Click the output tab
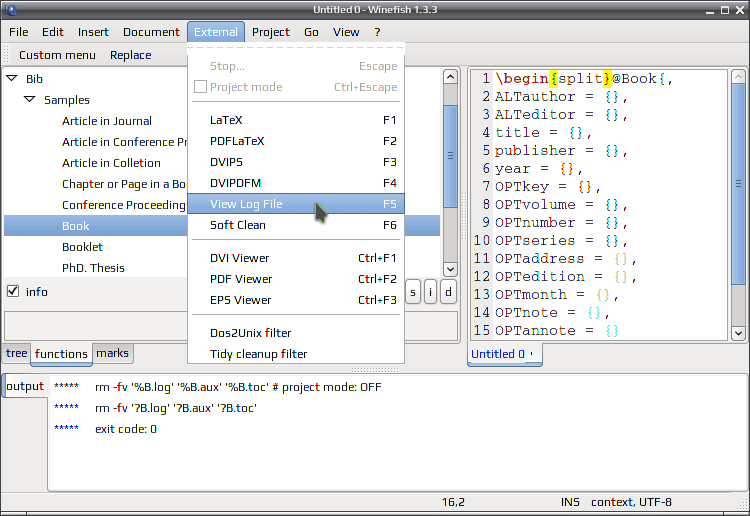Screen dimensions: 750x516 point(25,386)
